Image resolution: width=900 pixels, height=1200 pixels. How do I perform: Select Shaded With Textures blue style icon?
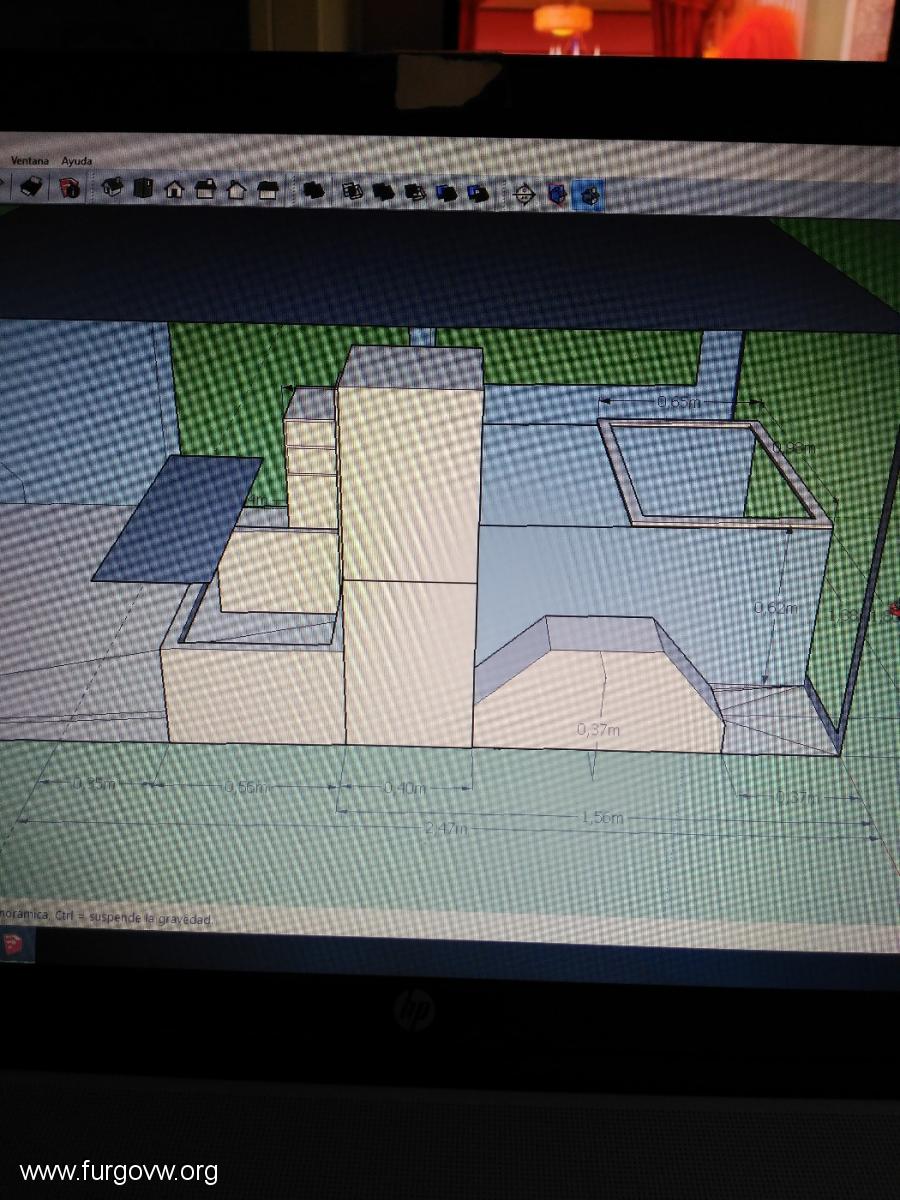pyautogui.click(x=446, y=192)
